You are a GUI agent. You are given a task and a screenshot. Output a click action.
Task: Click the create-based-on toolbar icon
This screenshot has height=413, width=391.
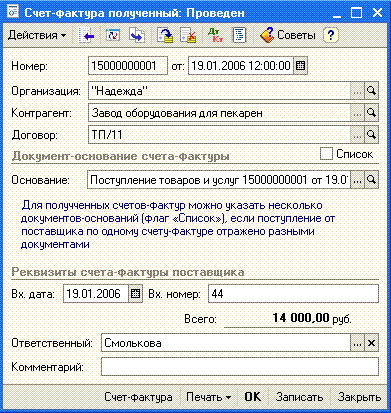[x=137, y=35]
